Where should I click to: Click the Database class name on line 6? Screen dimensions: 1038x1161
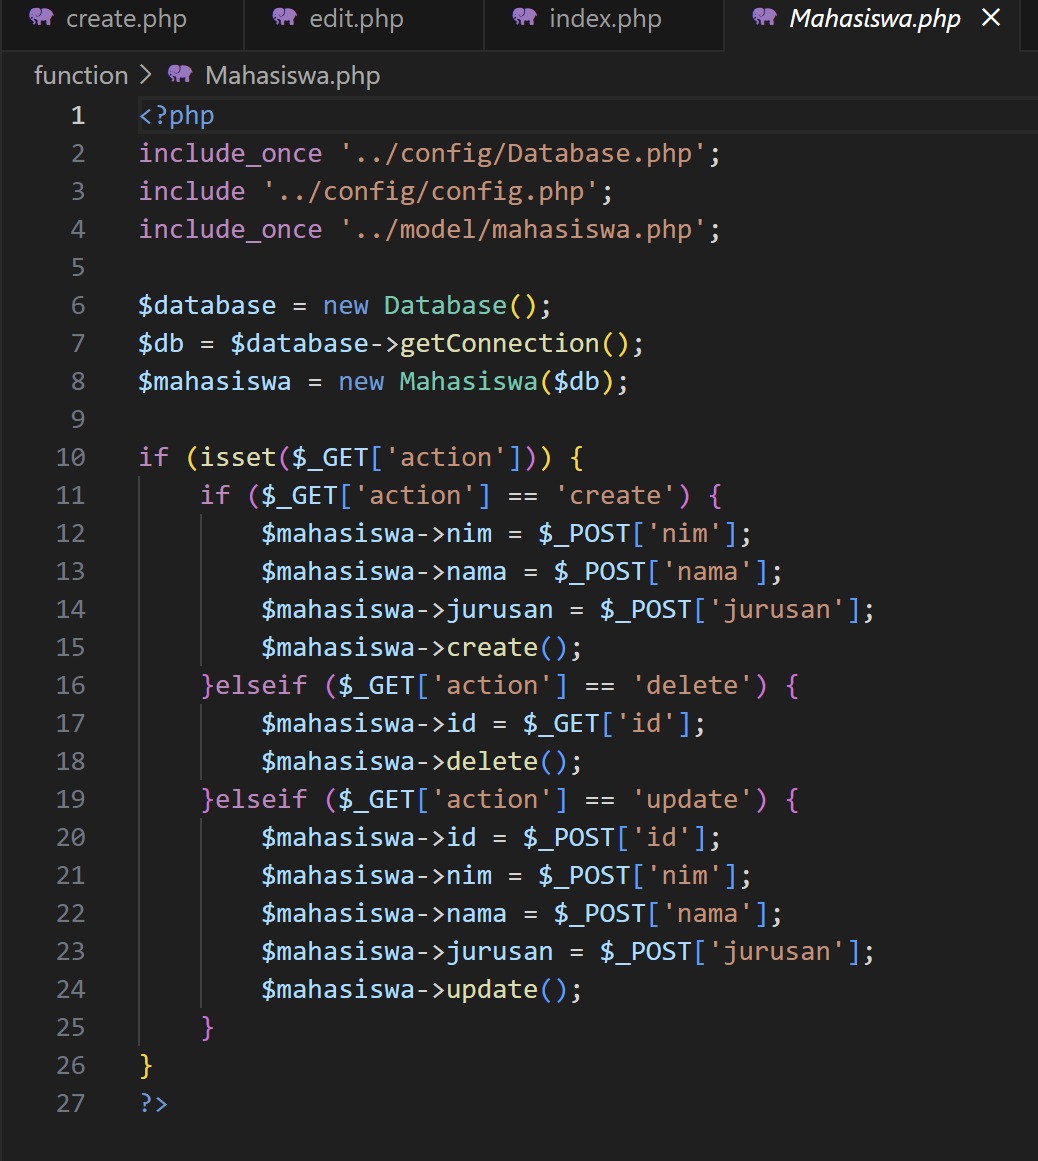coord(444,306)
